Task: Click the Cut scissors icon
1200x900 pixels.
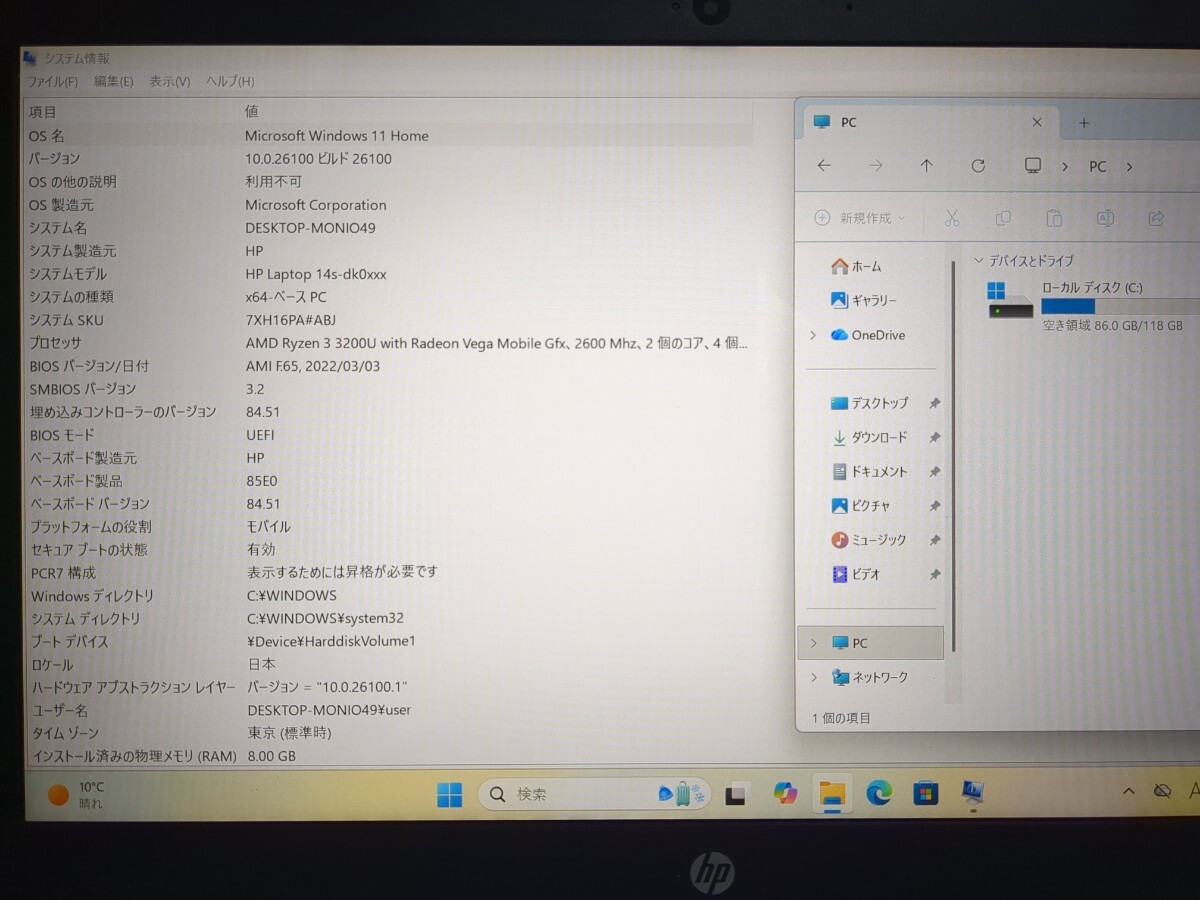Action: [x=951, y=218]
